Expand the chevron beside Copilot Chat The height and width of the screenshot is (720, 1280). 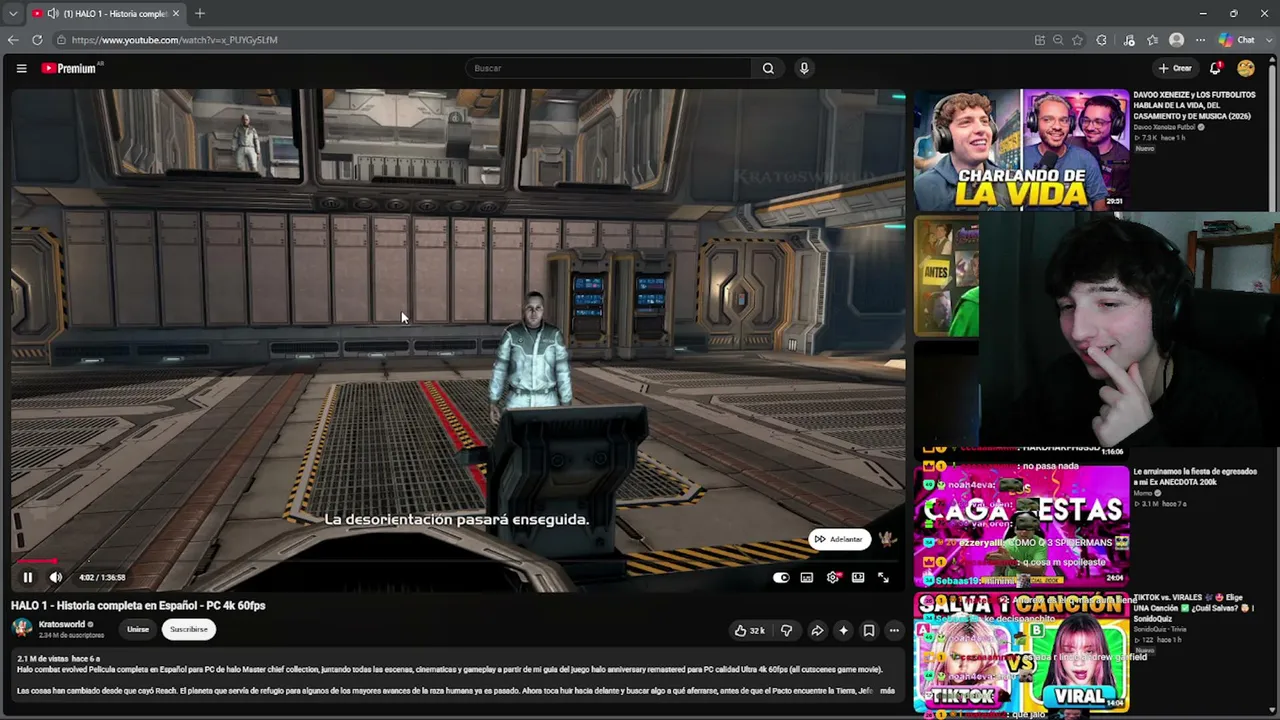pyautogui.click(x=1269, y=40)
